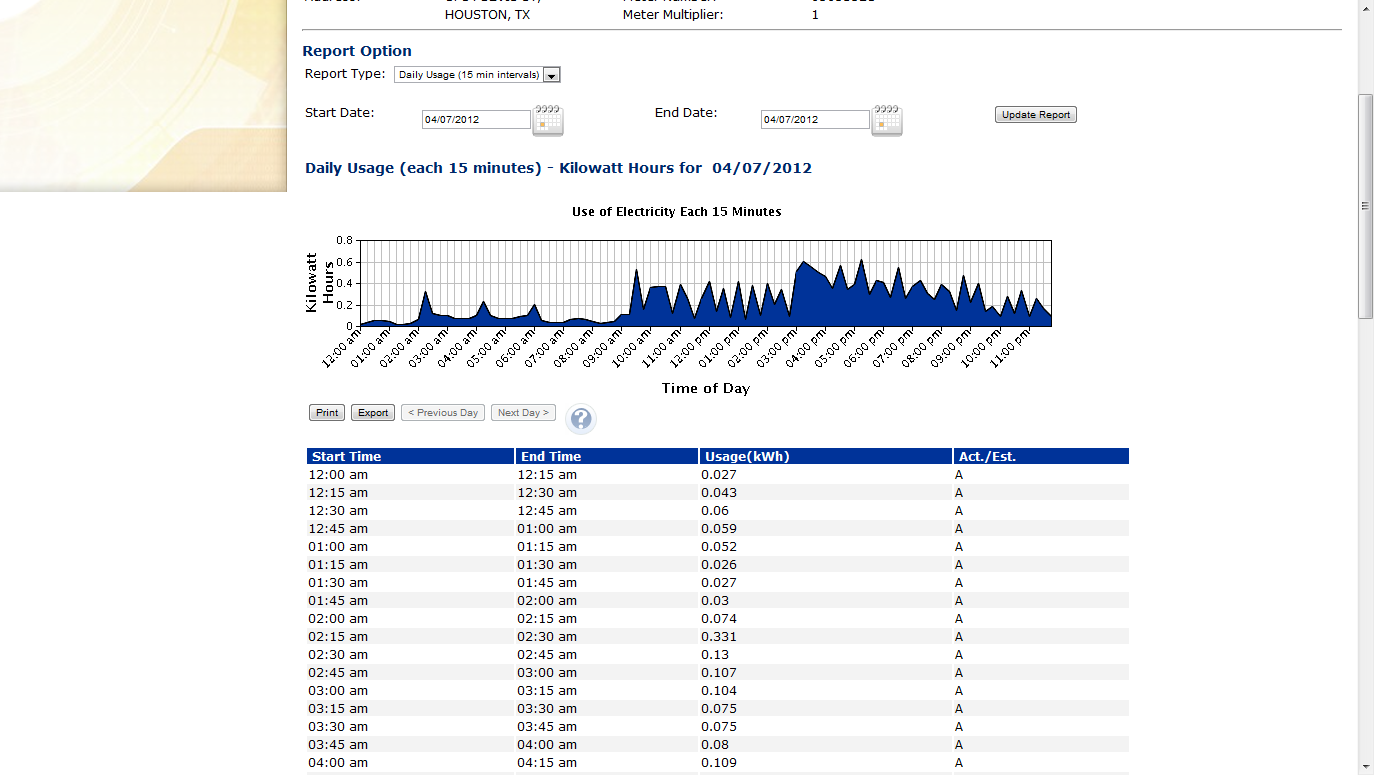The height and width of the screenshot is (775, 1374).
Task: Select the 0.331 usage value cell
Action: pos(719,637)
